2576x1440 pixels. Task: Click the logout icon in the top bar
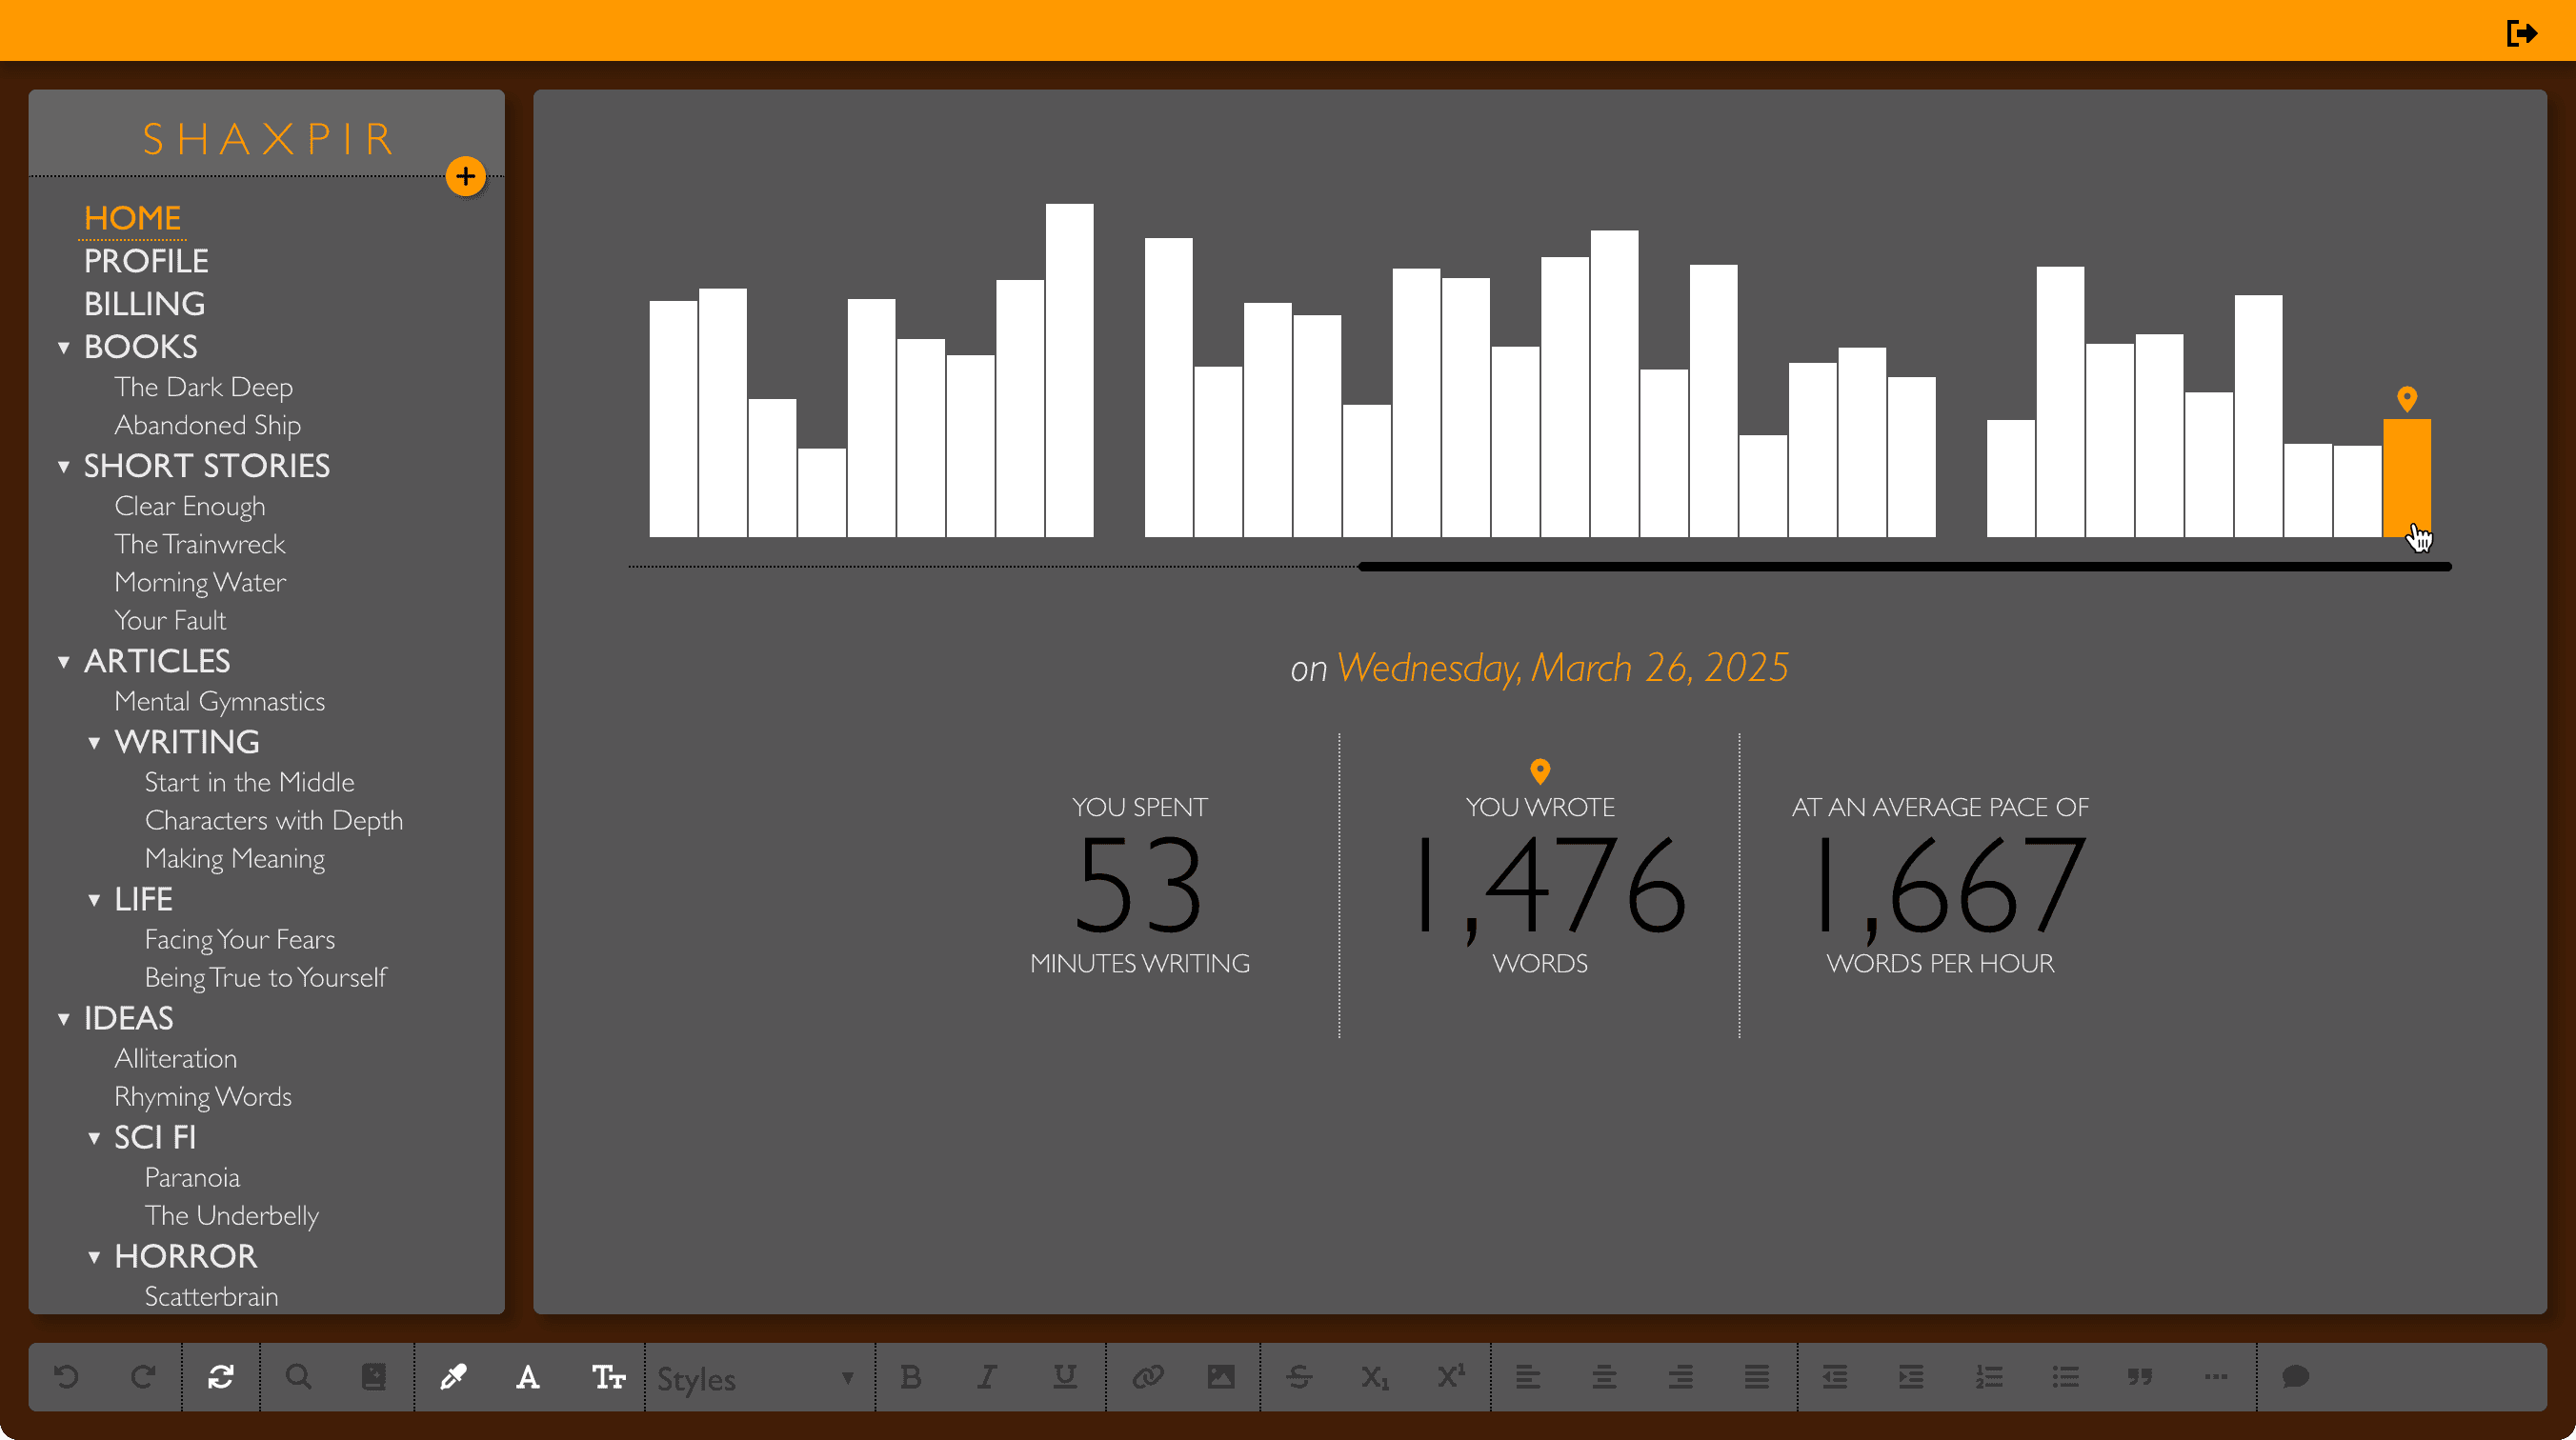coord(2520,33)
